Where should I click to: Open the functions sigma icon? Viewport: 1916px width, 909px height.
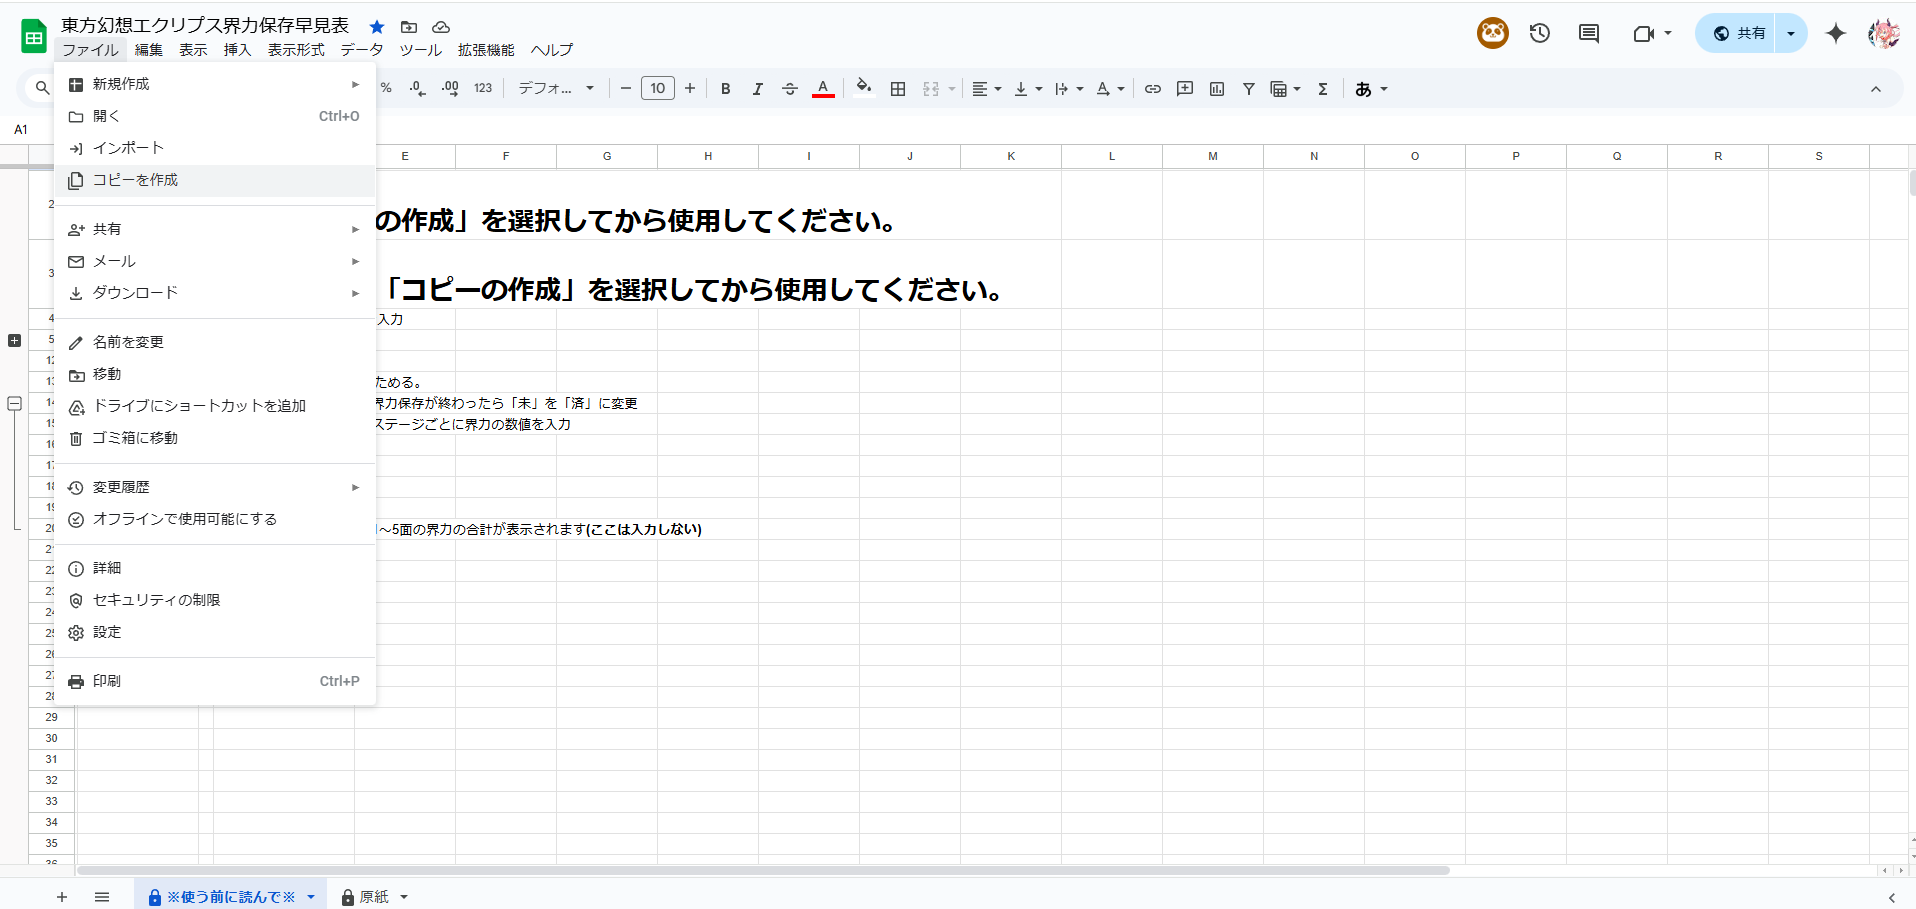(x=1323, y=89)
